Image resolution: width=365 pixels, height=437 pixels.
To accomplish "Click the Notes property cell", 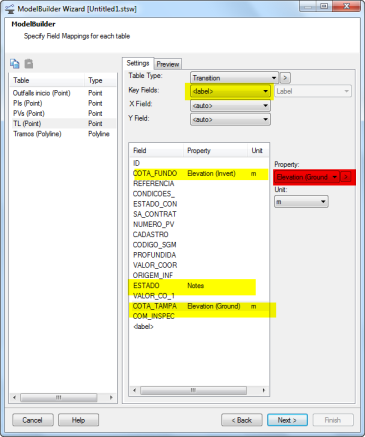I will [196, 286].
